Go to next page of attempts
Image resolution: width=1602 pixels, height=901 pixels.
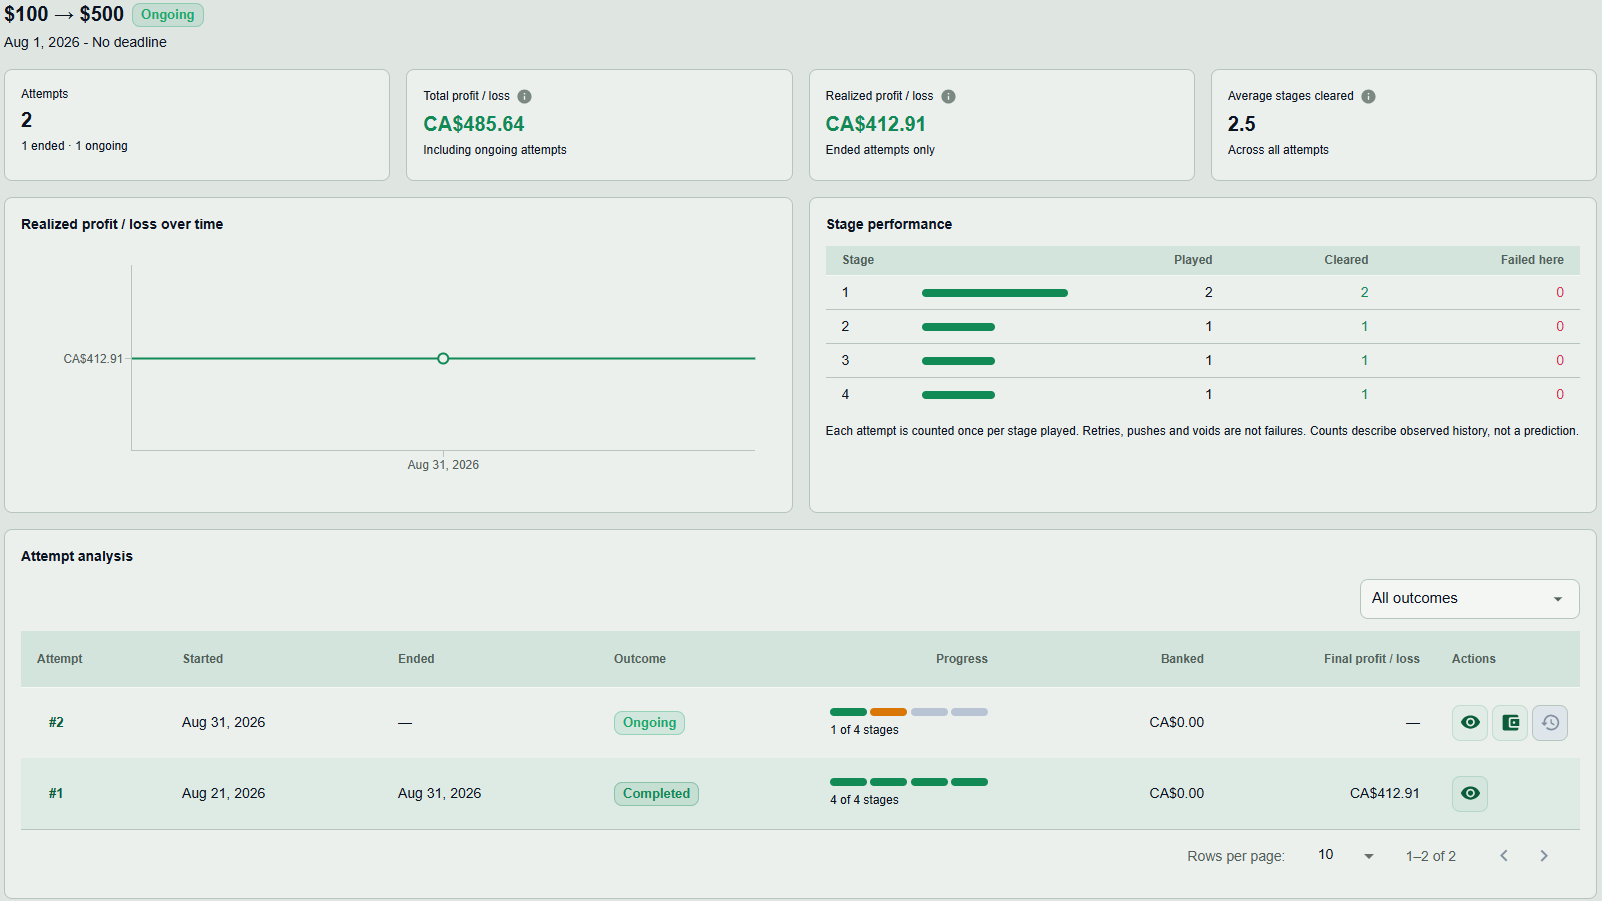click(1544, 856)
